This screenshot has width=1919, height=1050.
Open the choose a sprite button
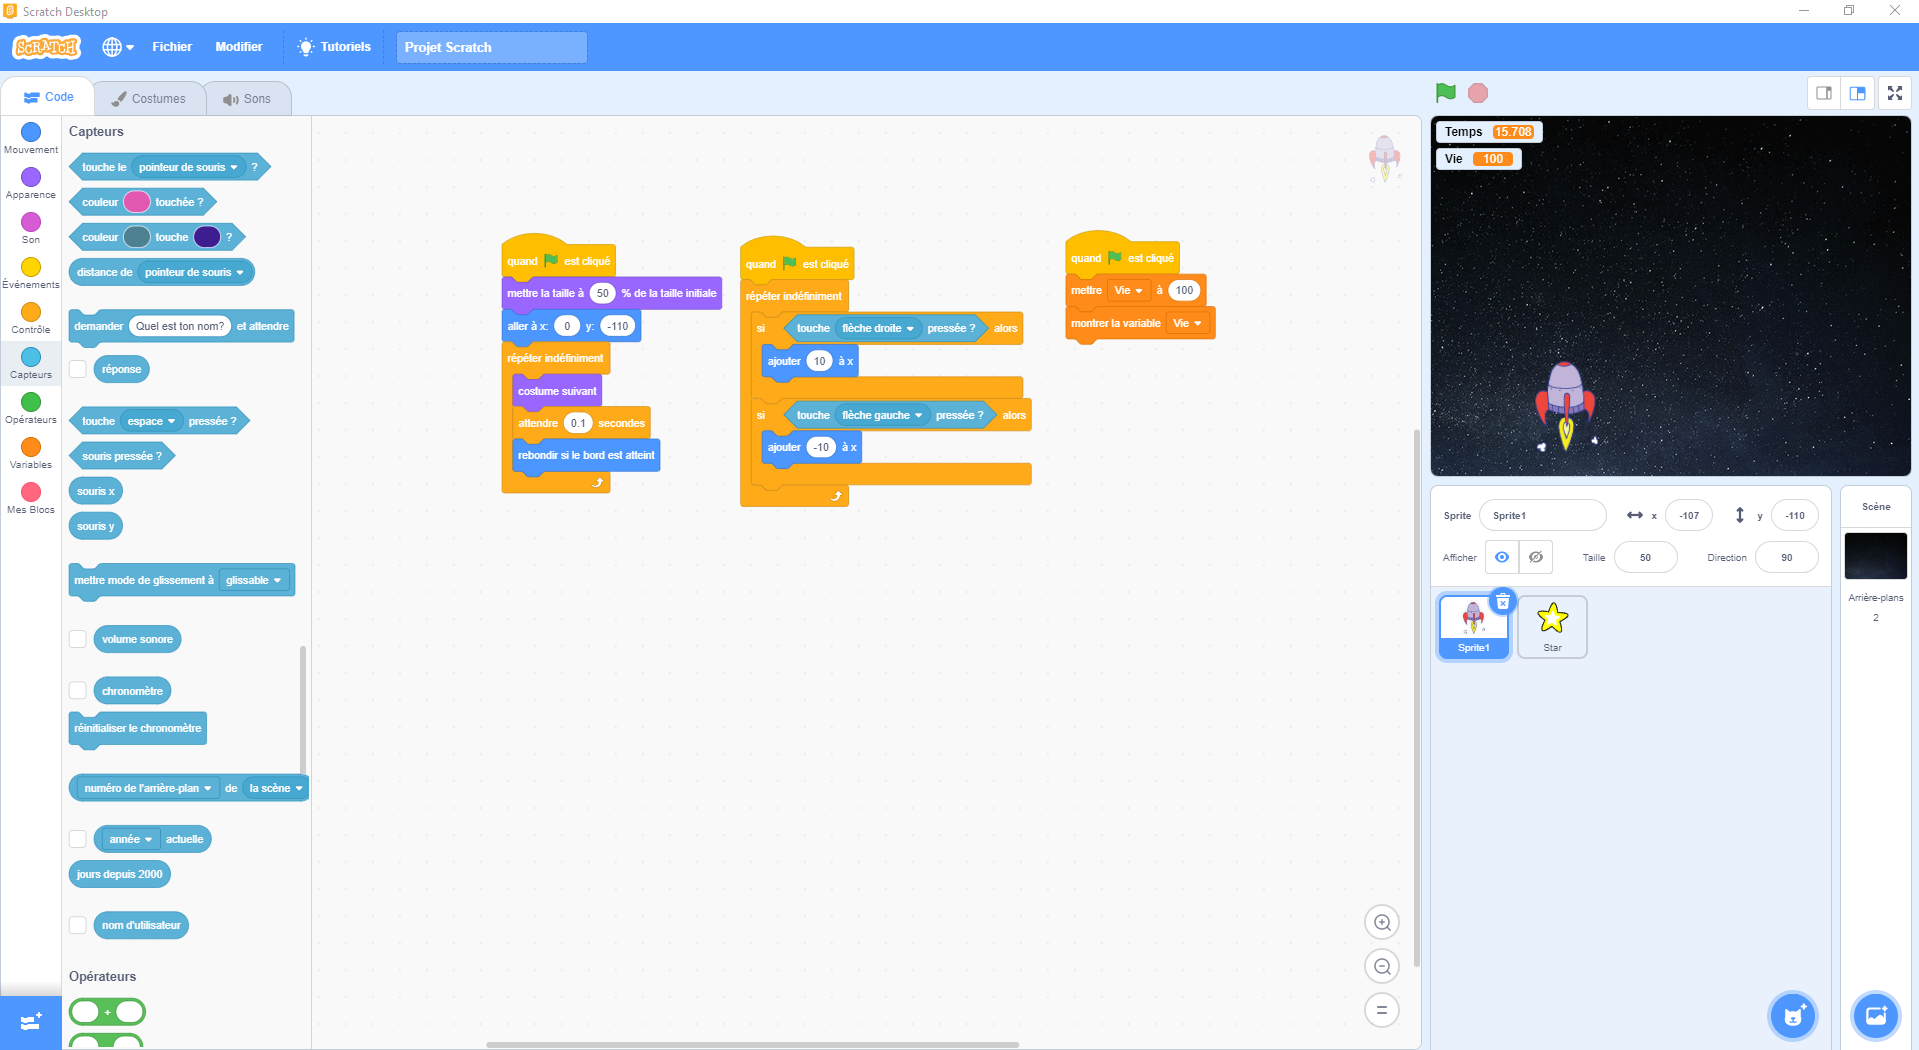1792,1016
